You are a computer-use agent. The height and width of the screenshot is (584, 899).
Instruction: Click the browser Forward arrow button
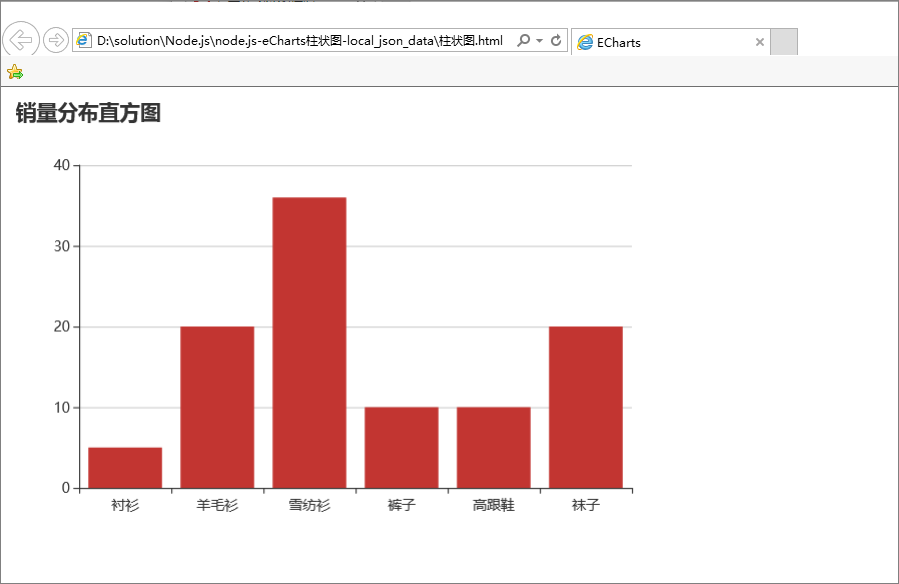(x=56, y=40)
